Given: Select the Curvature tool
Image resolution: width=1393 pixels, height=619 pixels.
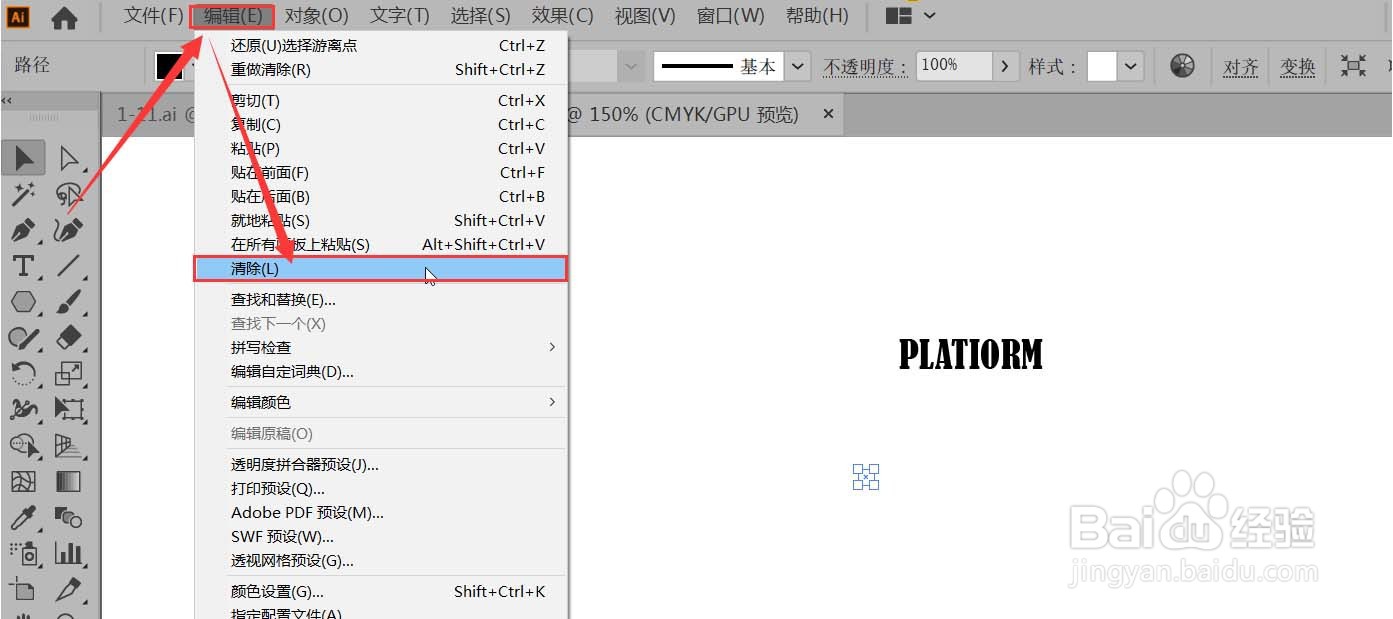Looking at the screenshot, I should pos(68,230).
